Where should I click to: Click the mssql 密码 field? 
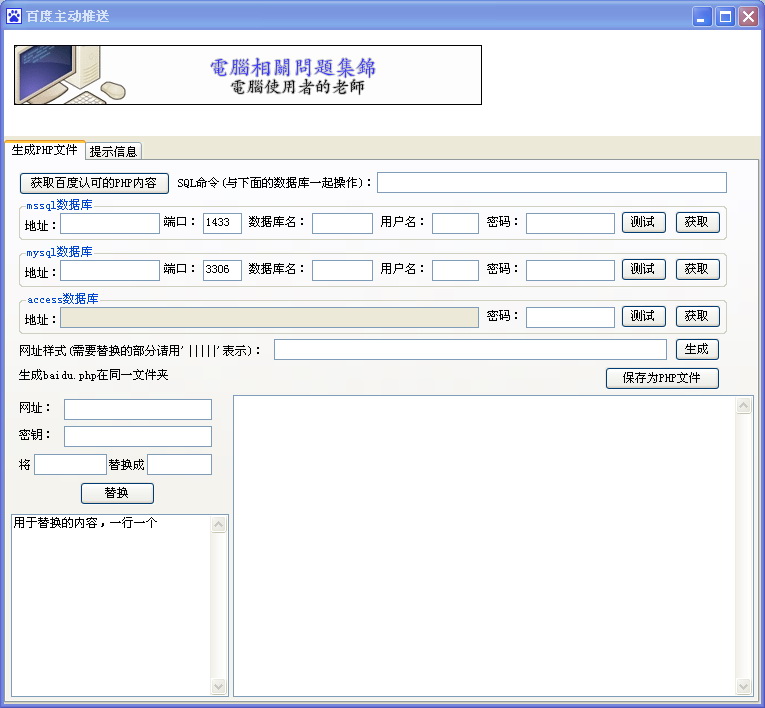pyautogui.click(x=570, y=223)
